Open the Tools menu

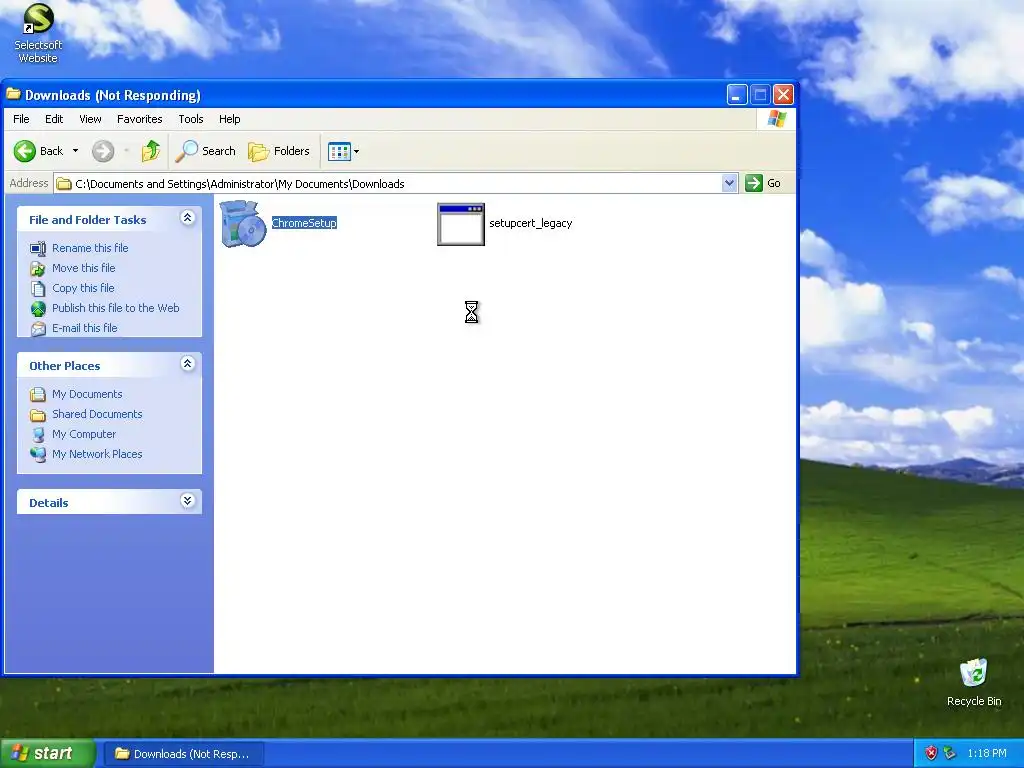pyautogui.click(x=191, y=119)
